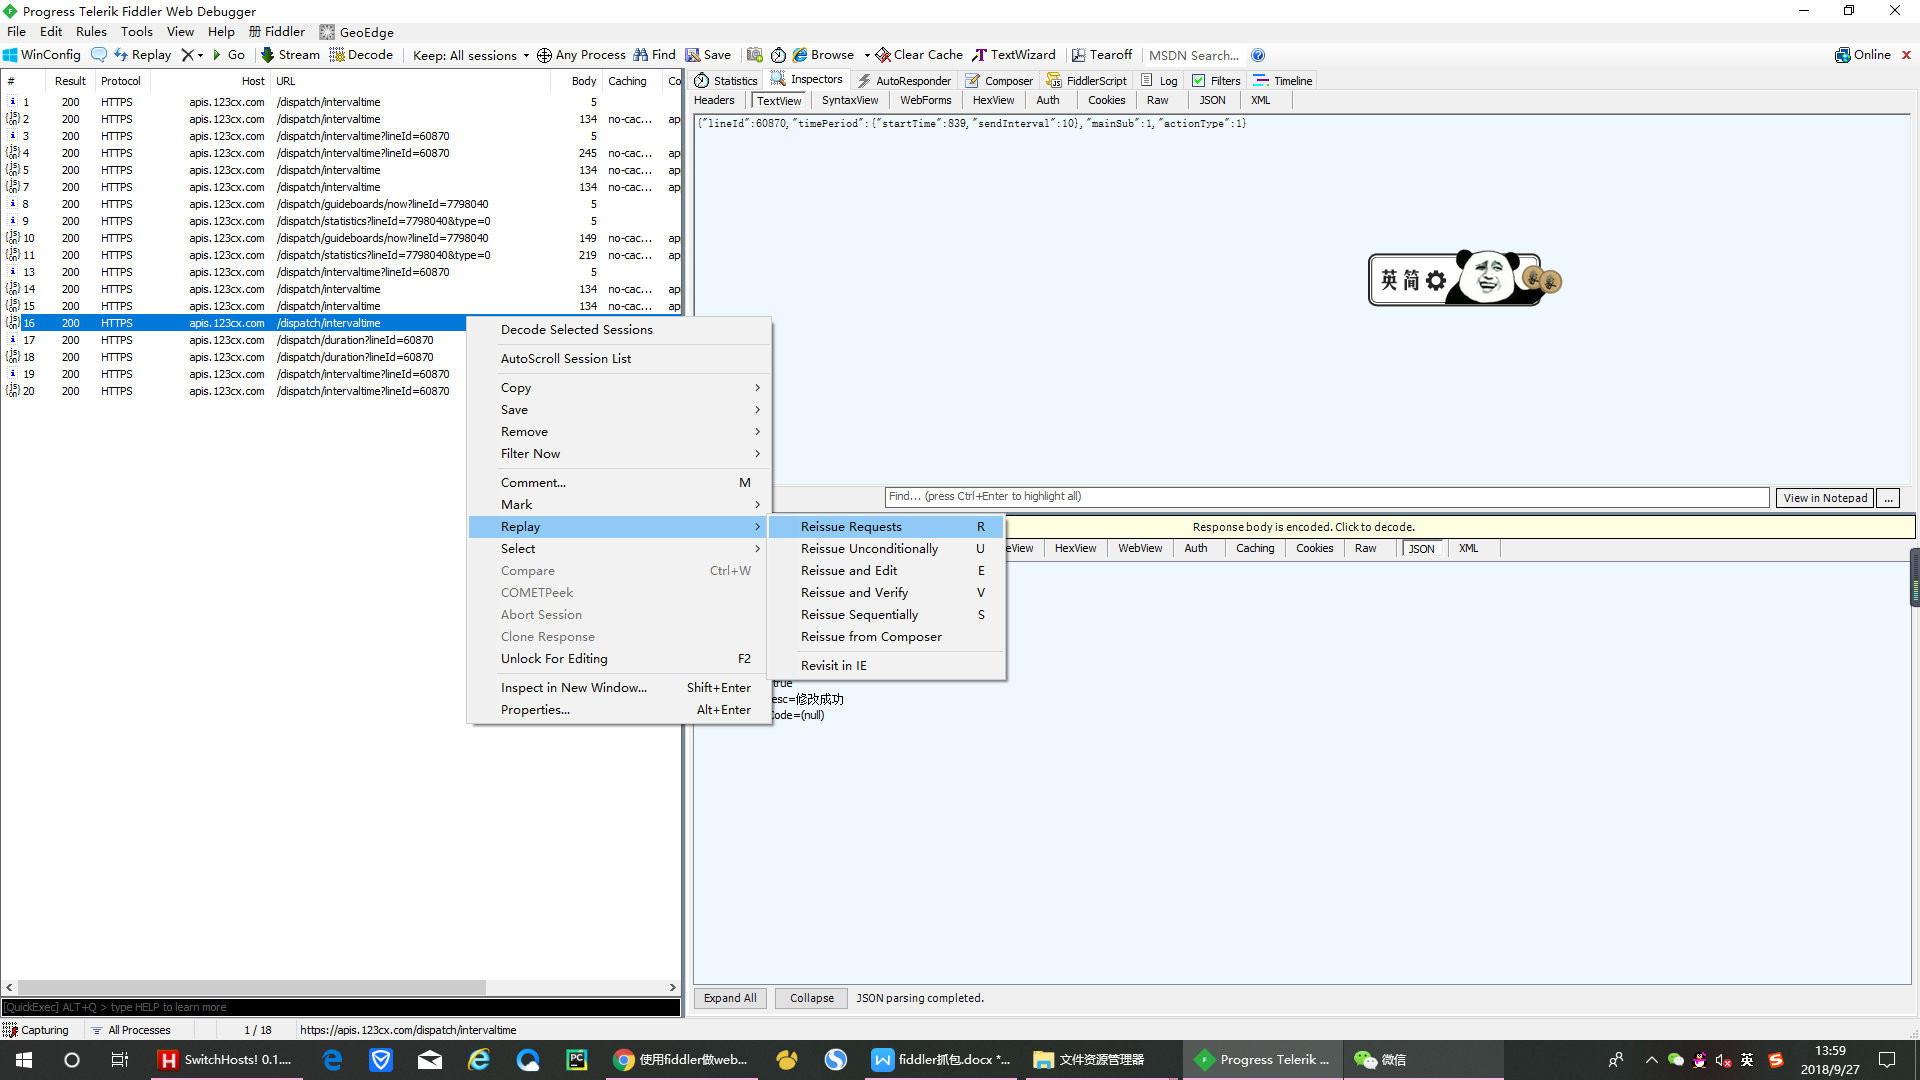Viewport: 1920px width, 1080px height.
Task: Expand the Remove X dropdown arrow
Action: point(200,55)
